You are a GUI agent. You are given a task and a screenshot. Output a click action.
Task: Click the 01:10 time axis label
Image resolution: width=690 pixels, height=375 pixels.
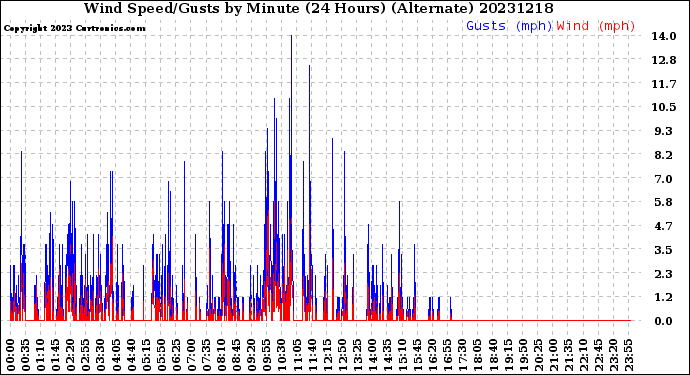tap(40, 355)
